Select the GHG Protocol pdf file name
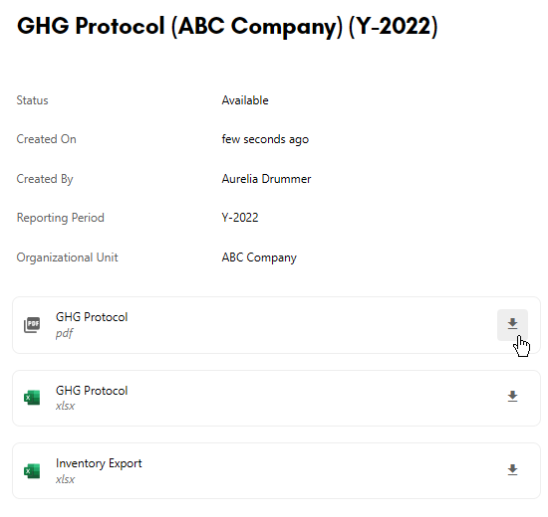The height and width of the screenshot is (517, 548). [x=92, y=317]
